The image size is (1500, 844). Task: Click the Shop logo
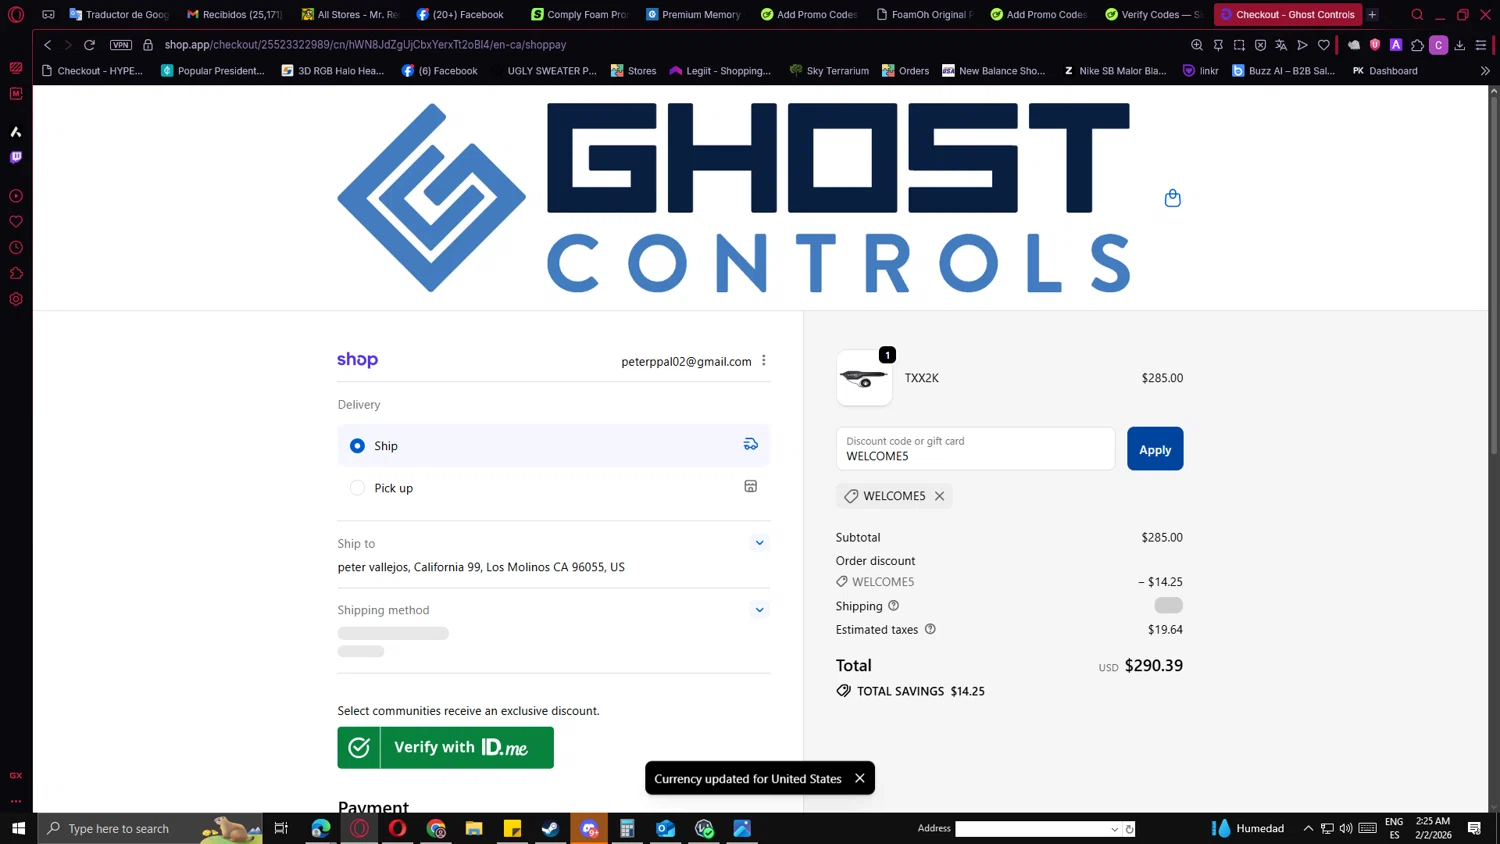tap(357, 360)
